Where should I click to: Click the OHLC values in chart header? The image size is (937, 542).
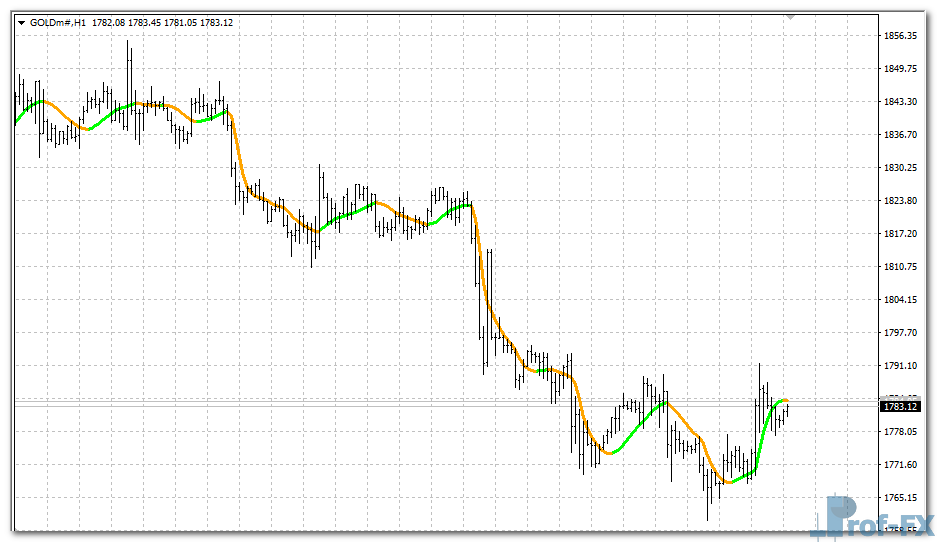tap(162, 22)
